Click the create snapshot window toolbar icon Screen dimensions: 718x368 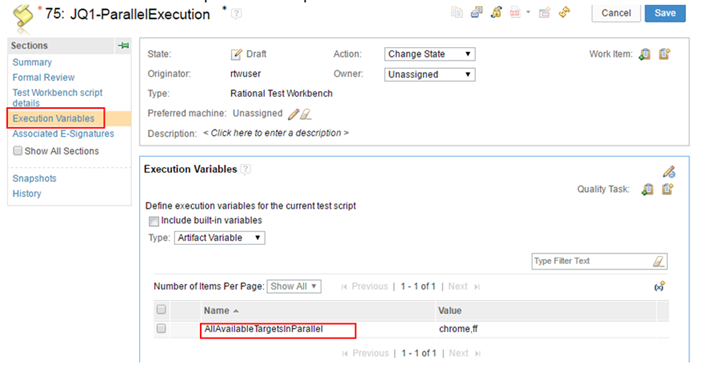pos(544,13)
